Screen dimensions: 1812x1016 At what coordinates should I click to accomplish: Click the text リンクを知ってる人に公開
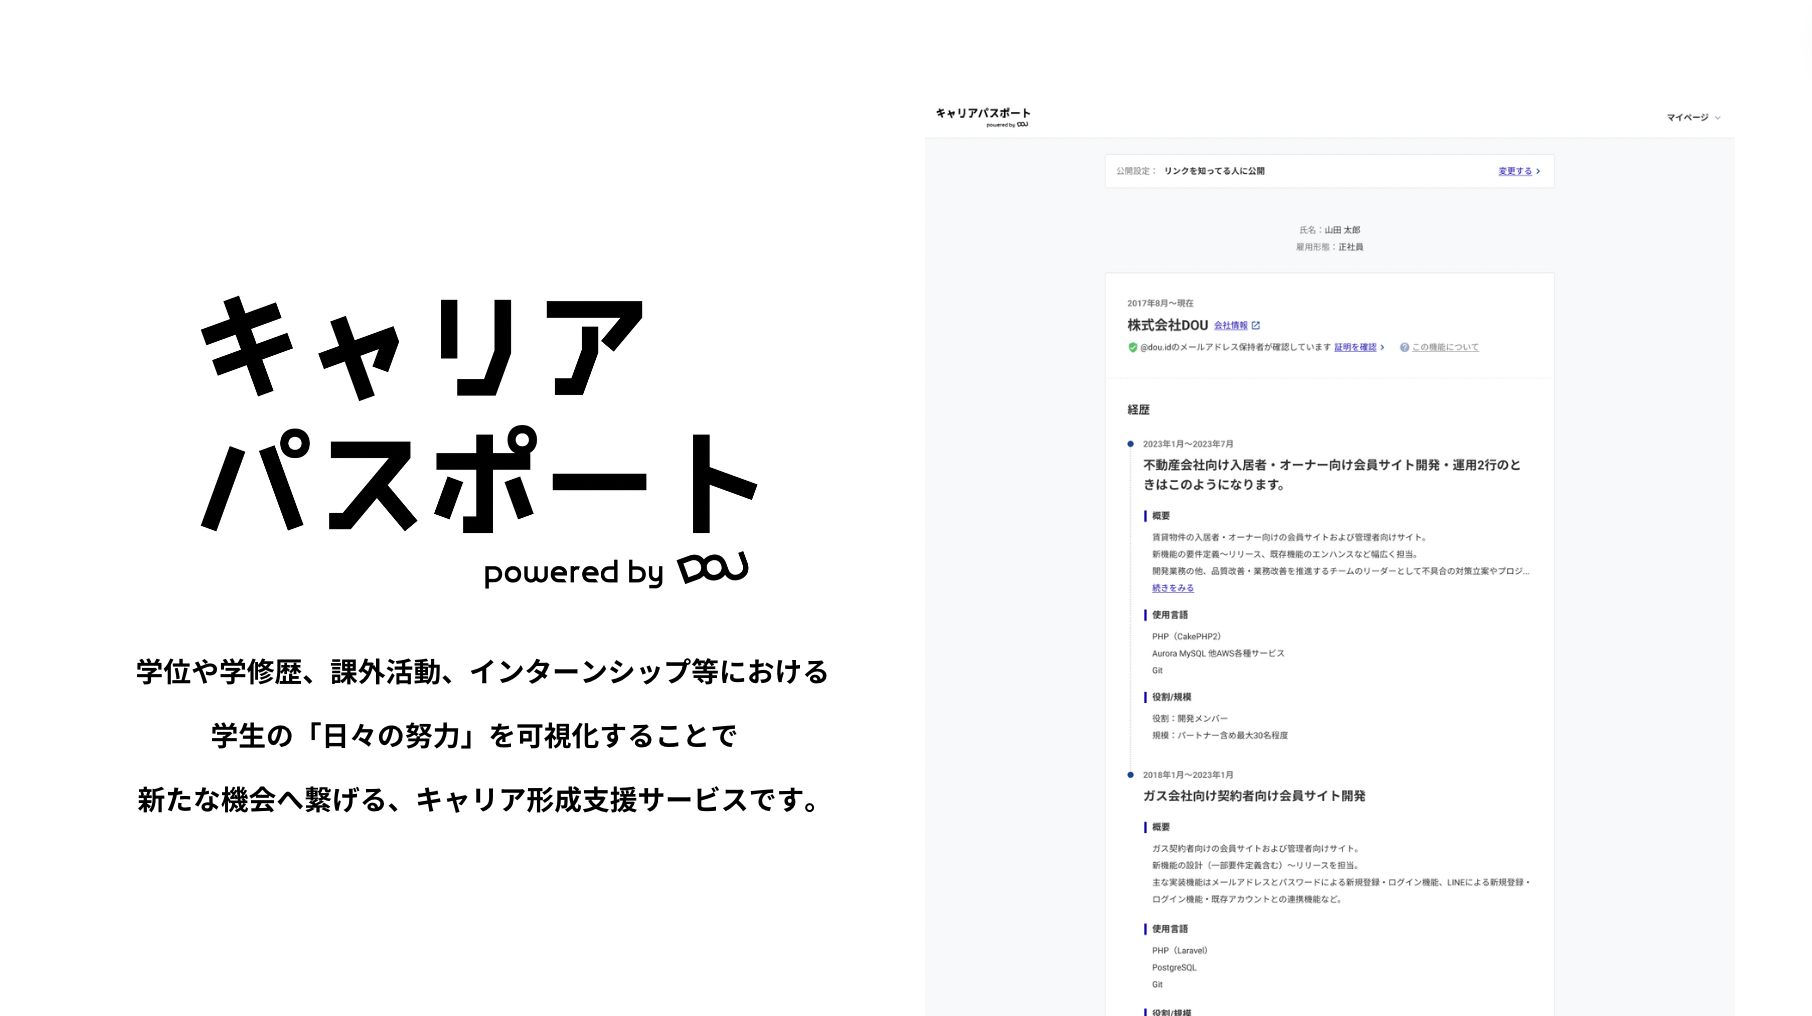point(1214,171)
